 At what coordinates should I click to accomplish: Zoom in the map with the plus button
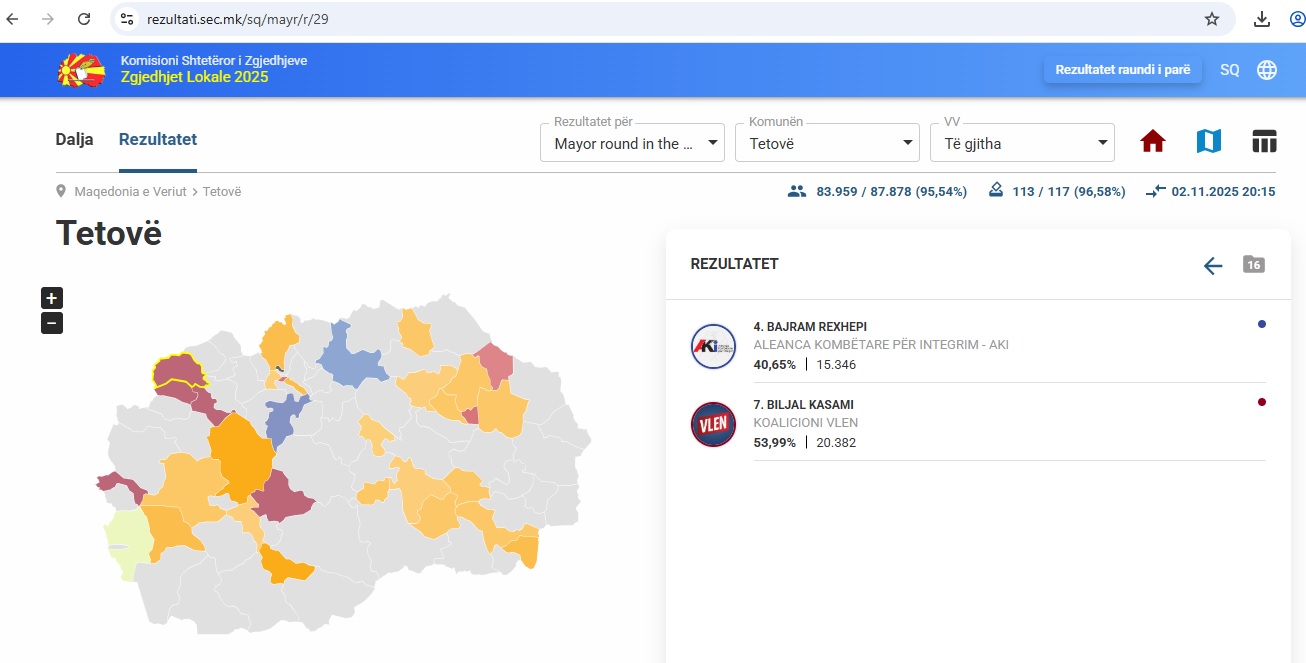coord(52,297)
